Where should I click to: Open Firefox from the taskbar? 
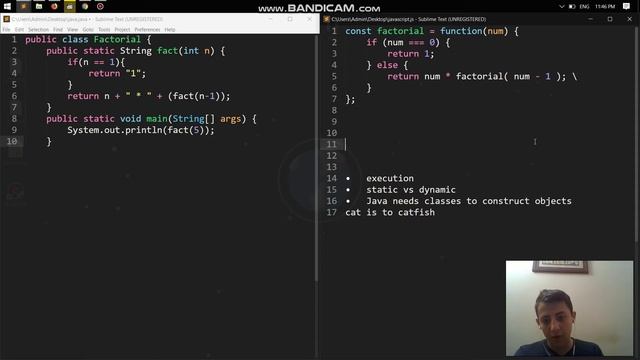54,6
